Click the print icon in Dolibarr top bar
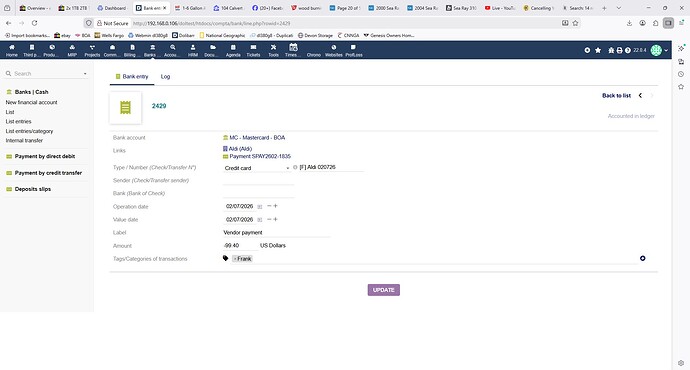690x370 pixels. pos(619,50)
